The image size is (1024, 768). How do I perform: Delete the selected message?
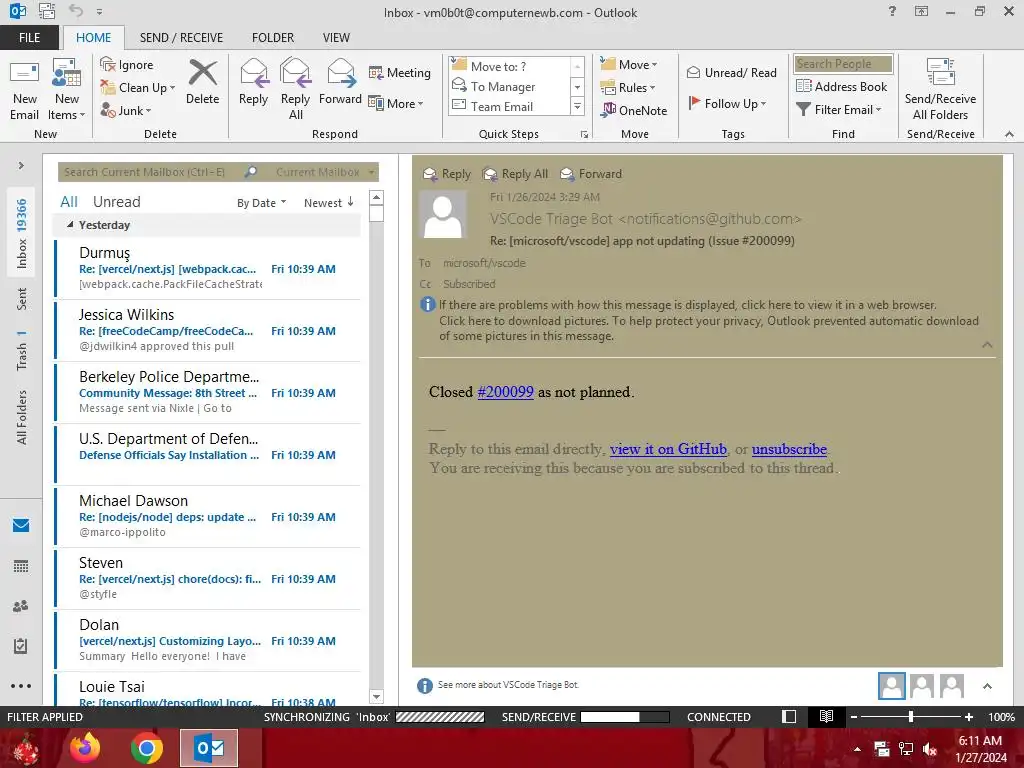[202, 82]
